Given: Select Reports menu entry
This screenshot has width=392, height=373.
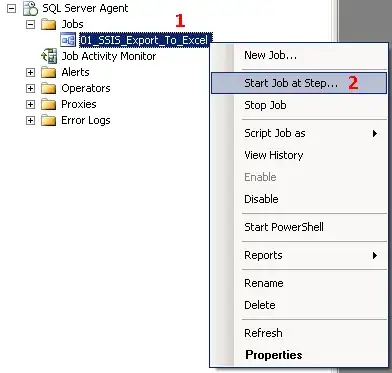Looking at the screenshot, I should (299, 255).
